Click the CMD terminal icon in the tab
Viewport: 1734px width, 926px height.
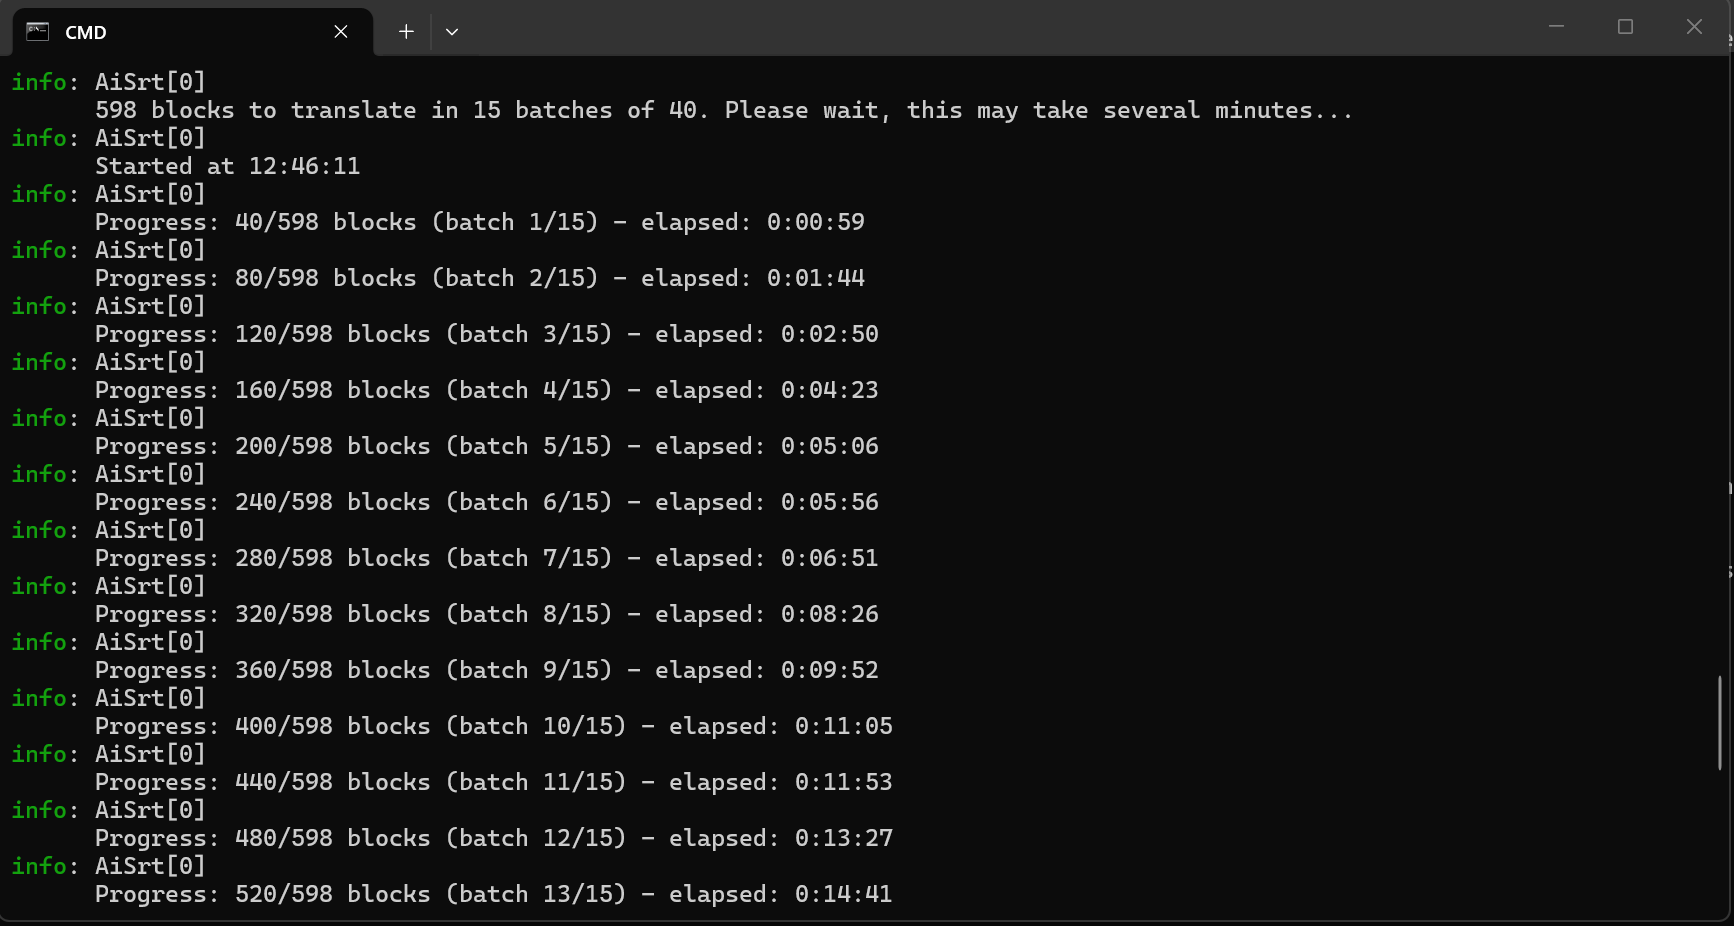(x=38, y=32)
